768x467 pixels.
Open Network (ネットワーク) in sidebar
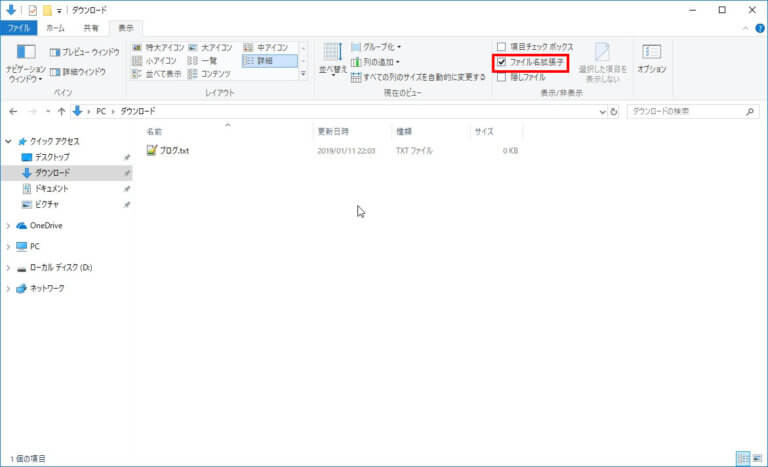click(x=47, y=289)
